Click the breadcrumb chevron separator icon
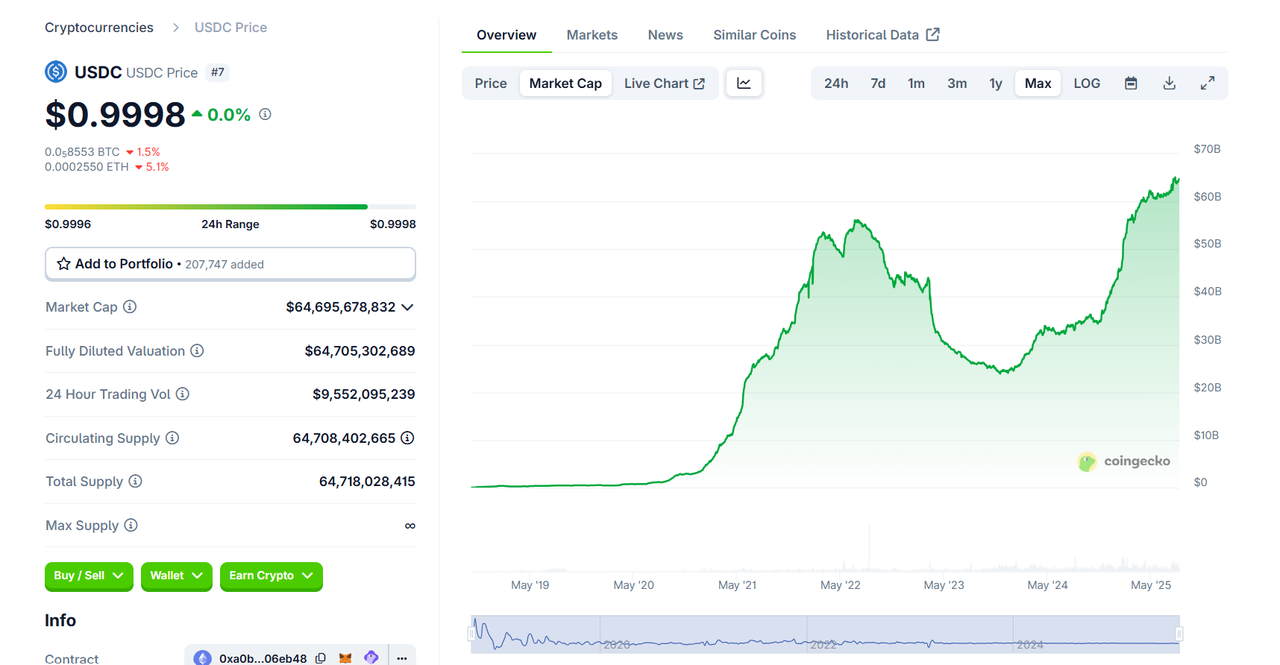This screenshot has height=665, width=1280. [x=174, y=27]
